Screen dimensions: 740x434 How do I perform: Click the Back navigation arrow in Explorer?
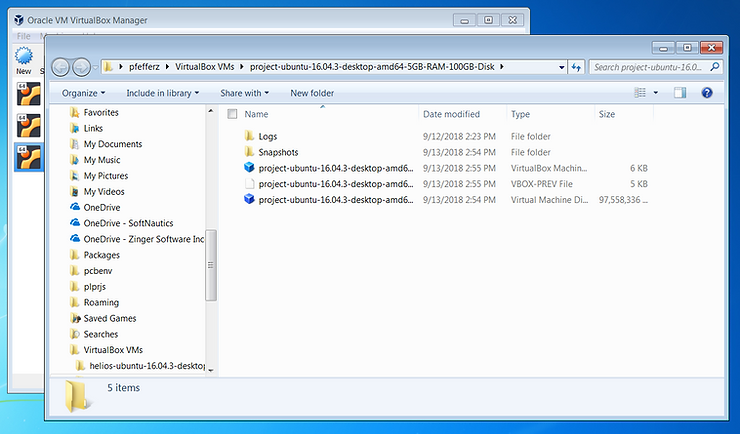pyautogui.click(x=60, y=67)
